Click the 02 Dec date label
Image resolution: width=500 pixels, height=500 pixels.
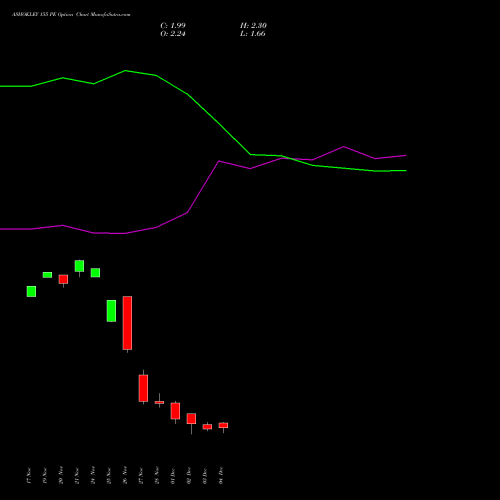tap(189, 476)
